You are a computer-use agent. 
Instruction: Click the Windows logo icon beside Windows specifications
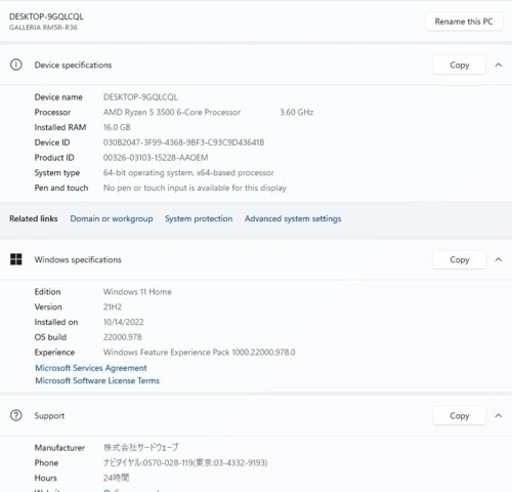[x=16, y=259]
